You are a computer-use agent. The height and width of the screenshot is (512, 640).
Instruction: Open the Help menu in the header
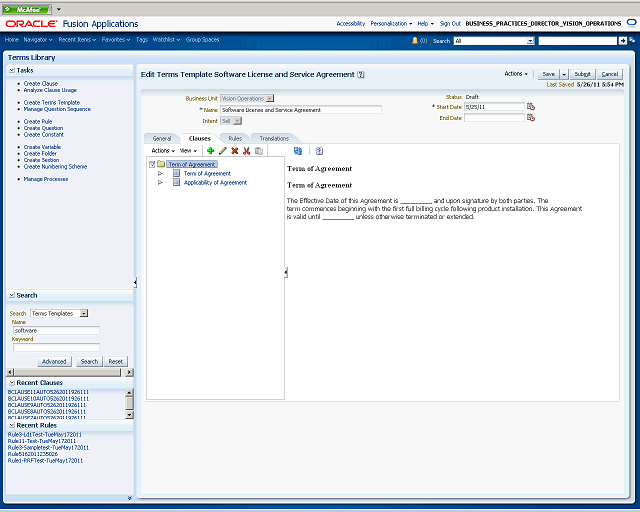tap(425, 24)
